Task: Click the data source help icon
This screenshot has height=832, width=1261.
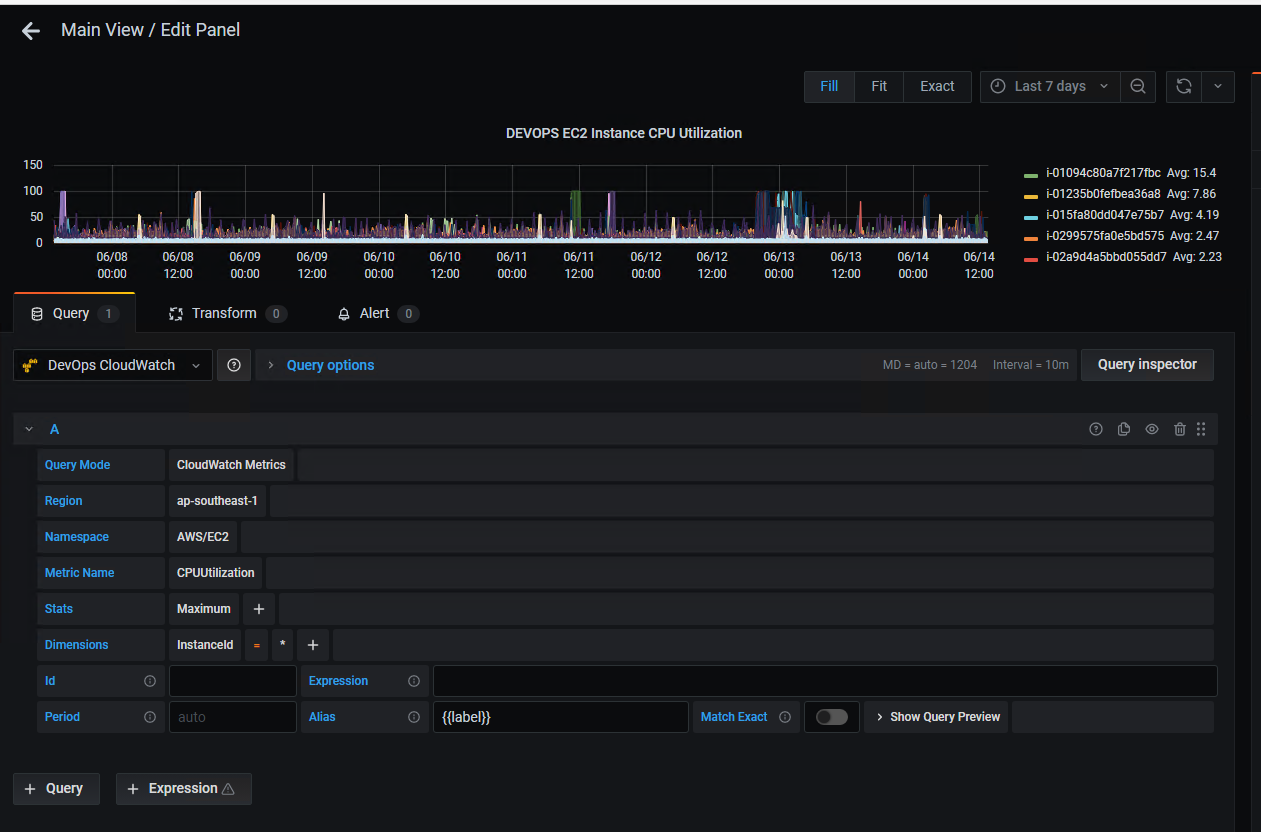Action: tap(234, 365)
